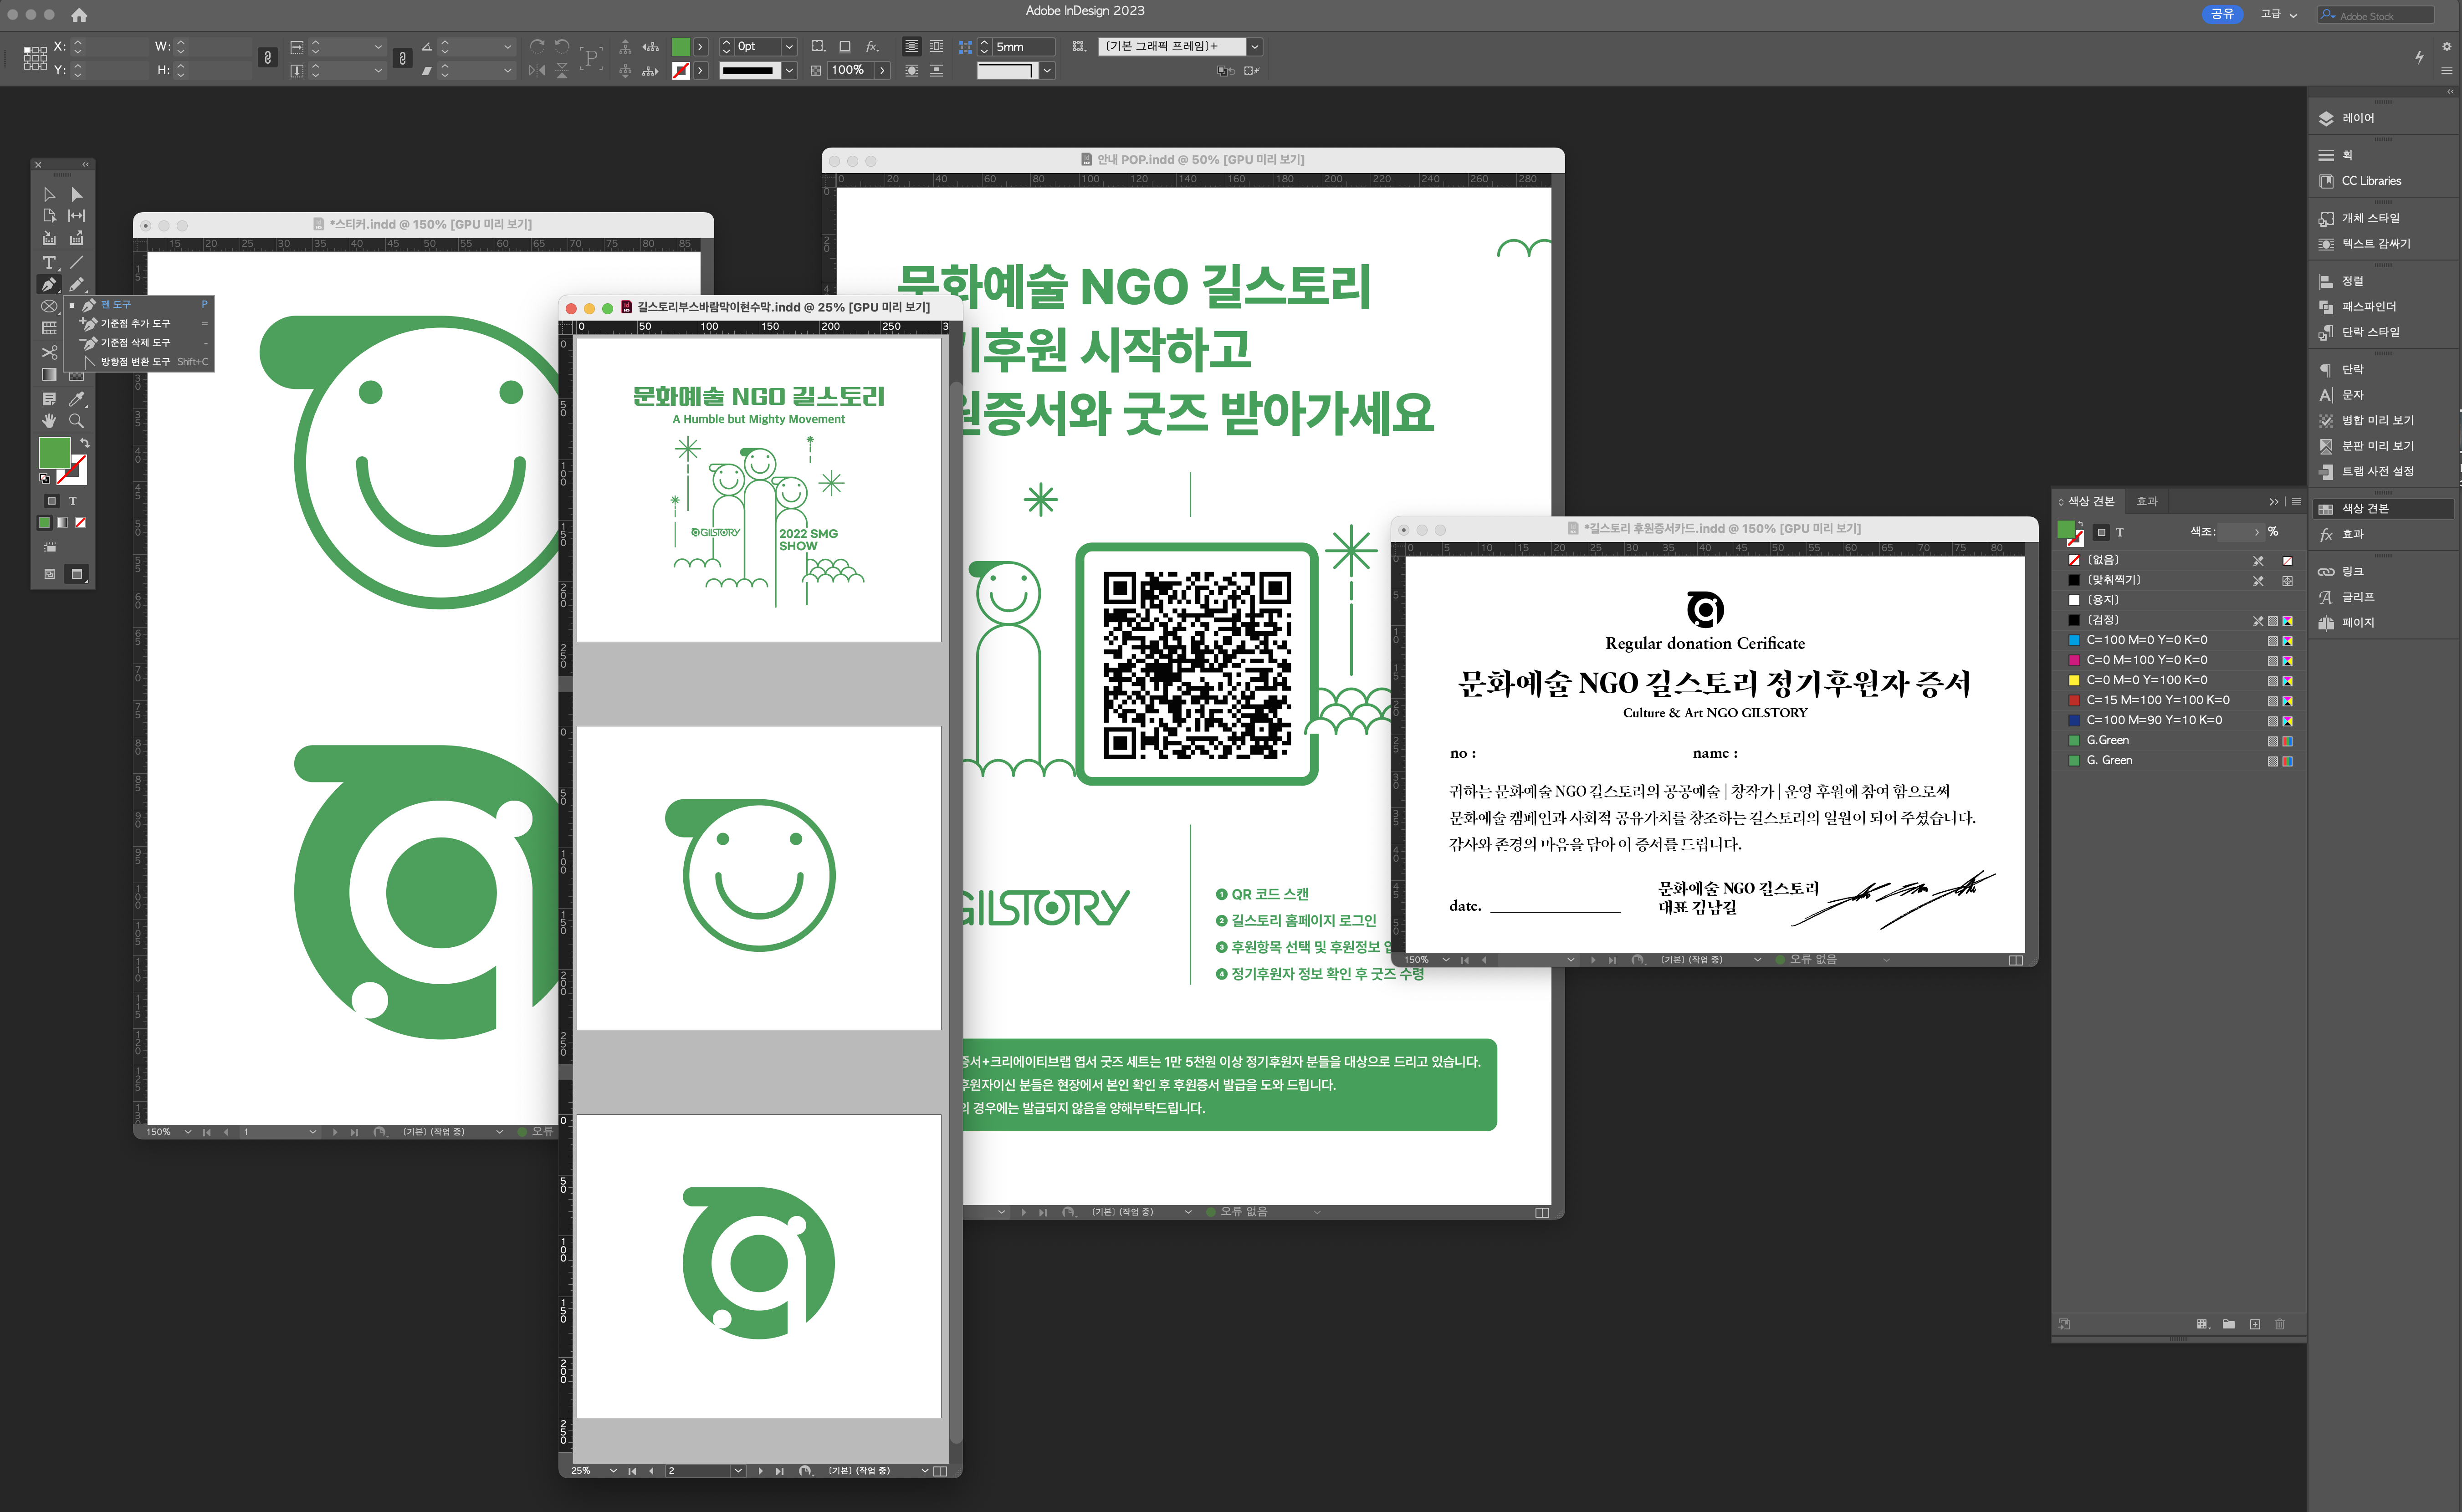Select the Gap tool
Screen dimensions: 2462x1512
pyautogui.click(x=77, y=216)
